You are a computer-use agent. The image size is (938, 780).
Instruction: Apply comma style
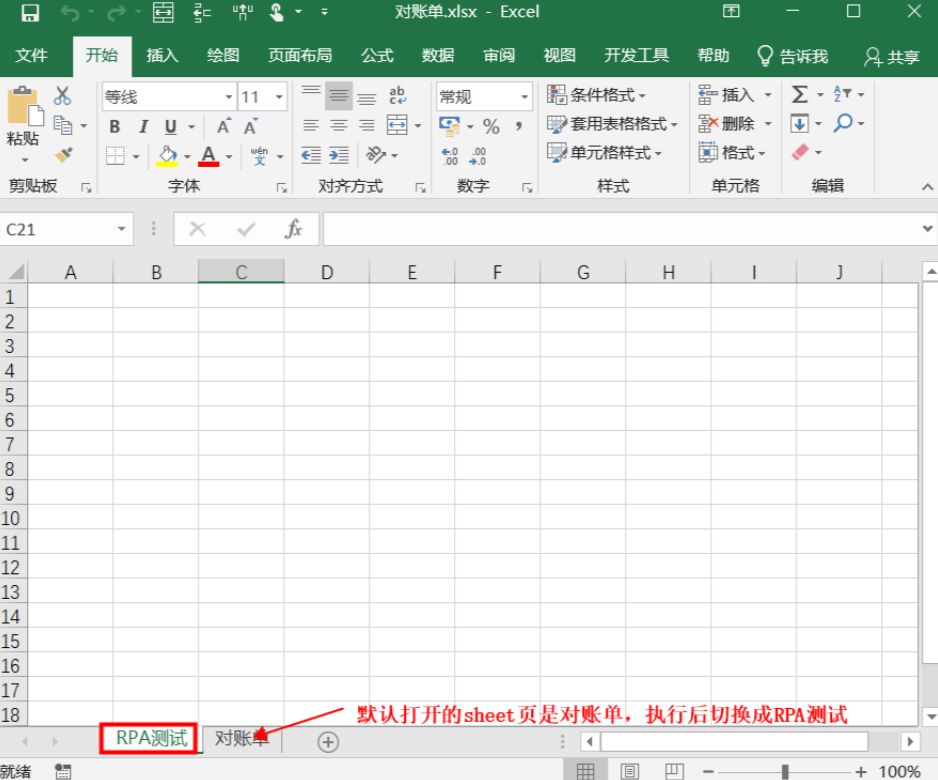coord(519,126)
